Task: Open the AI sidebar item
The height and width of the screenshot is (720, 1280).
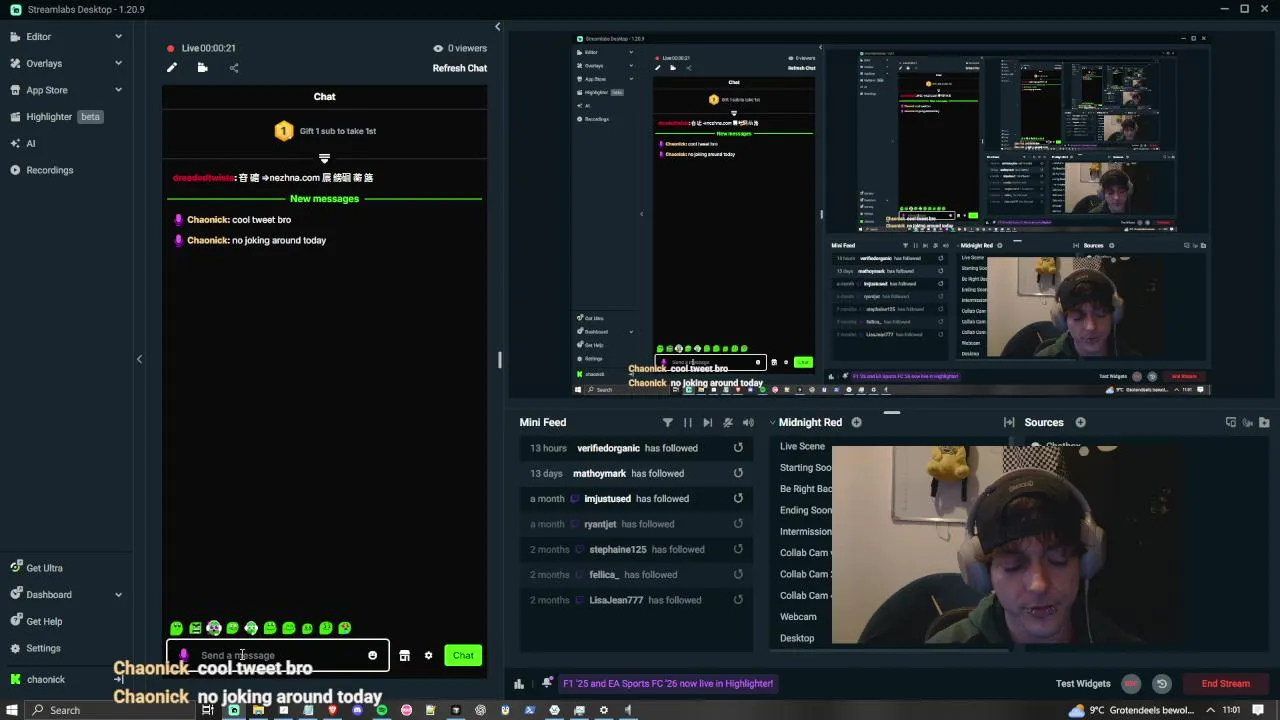Action: click(x=30, y=143)
